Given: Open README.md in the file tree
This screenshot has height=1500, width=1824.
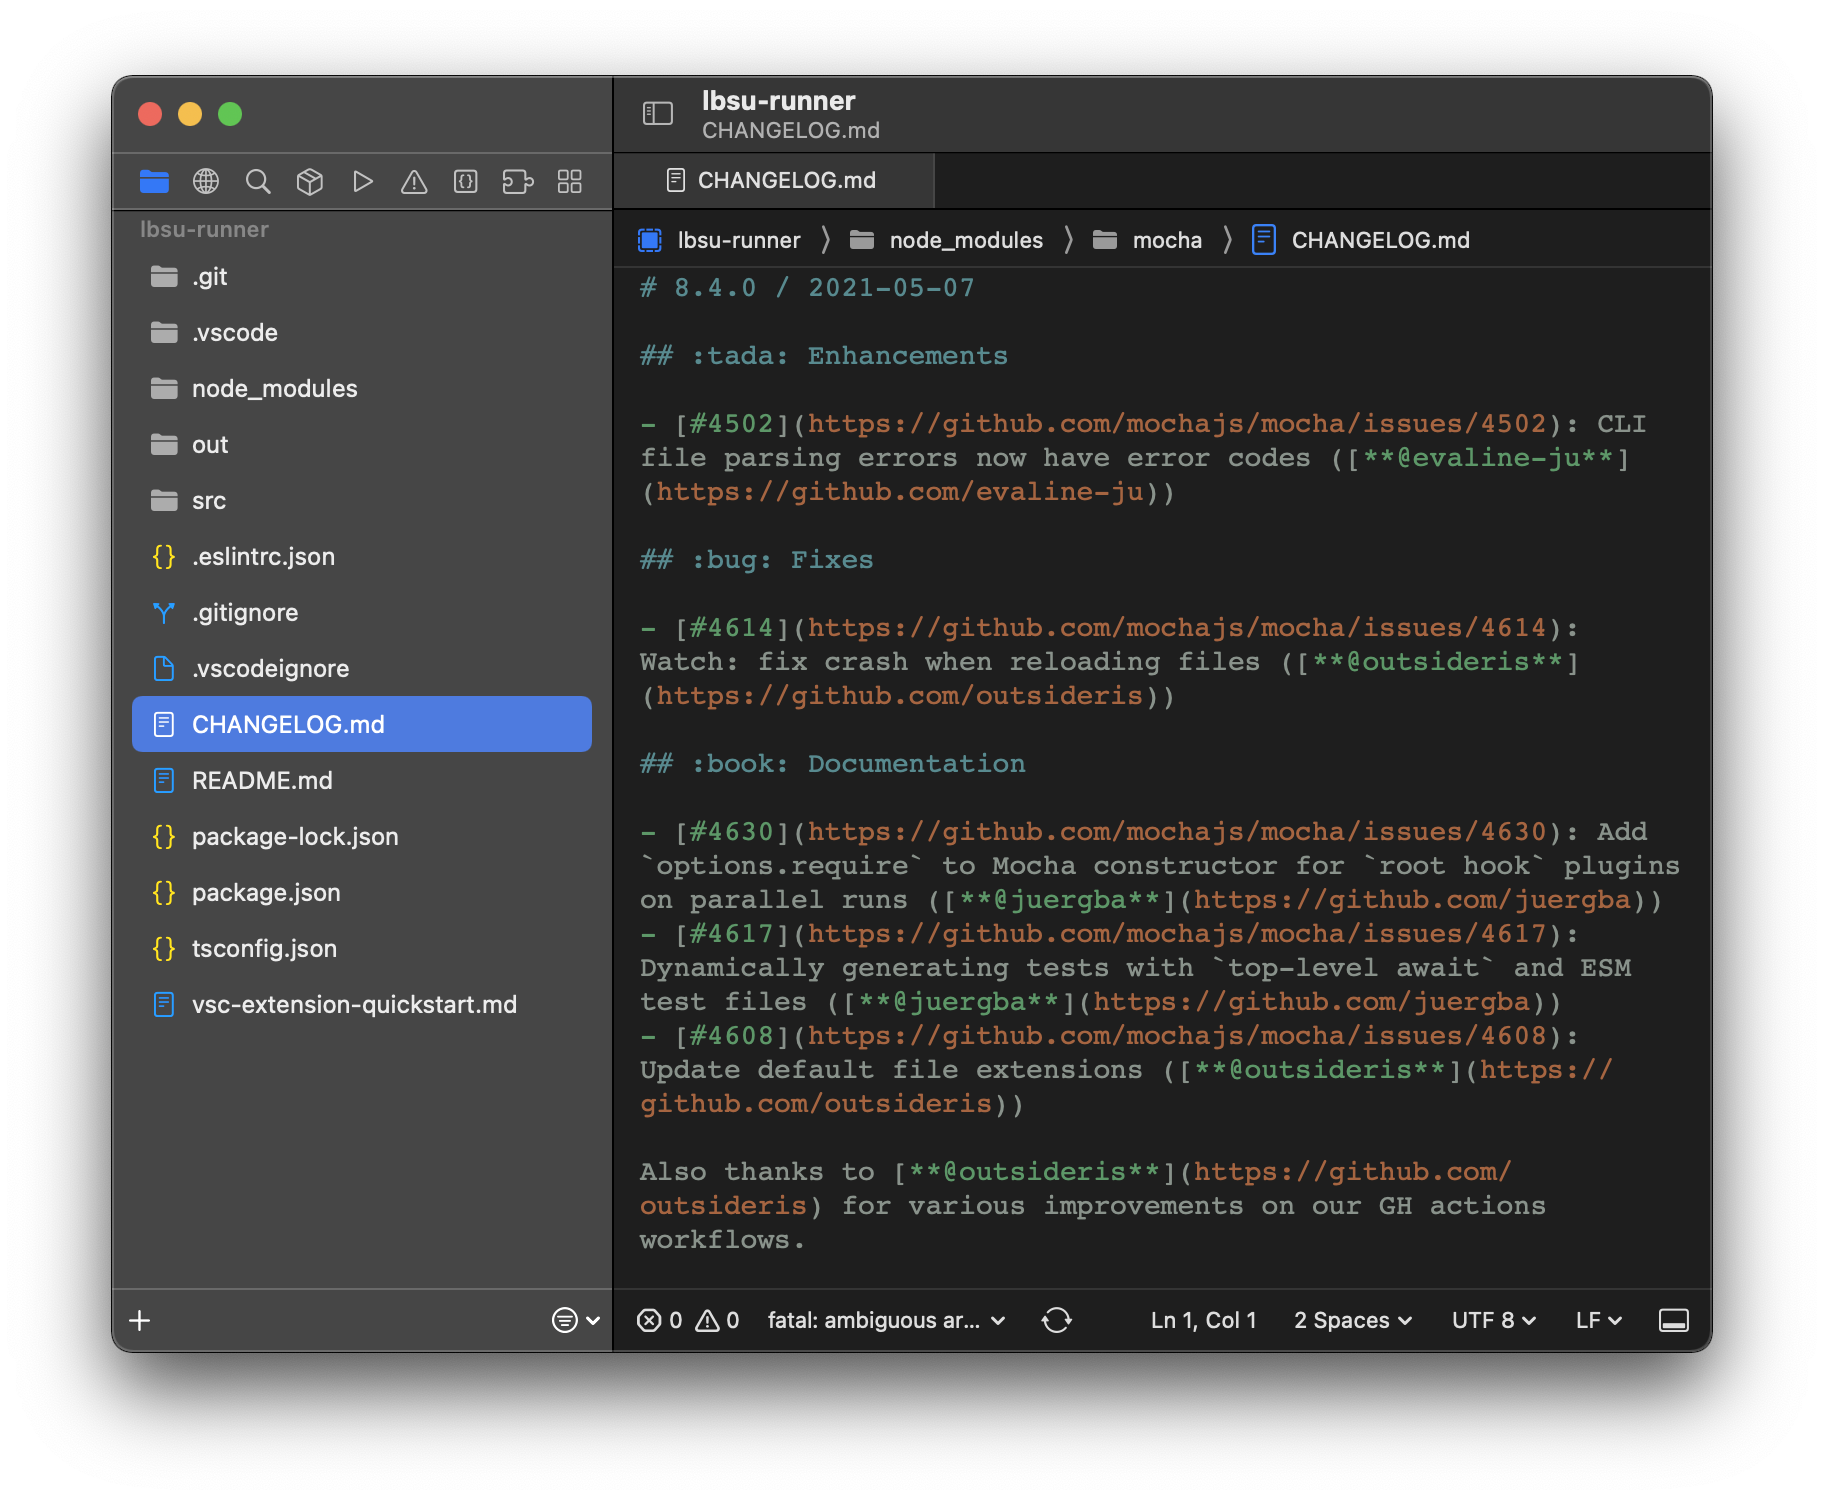Looking at the screenshot, I should (x=362, y=780).
